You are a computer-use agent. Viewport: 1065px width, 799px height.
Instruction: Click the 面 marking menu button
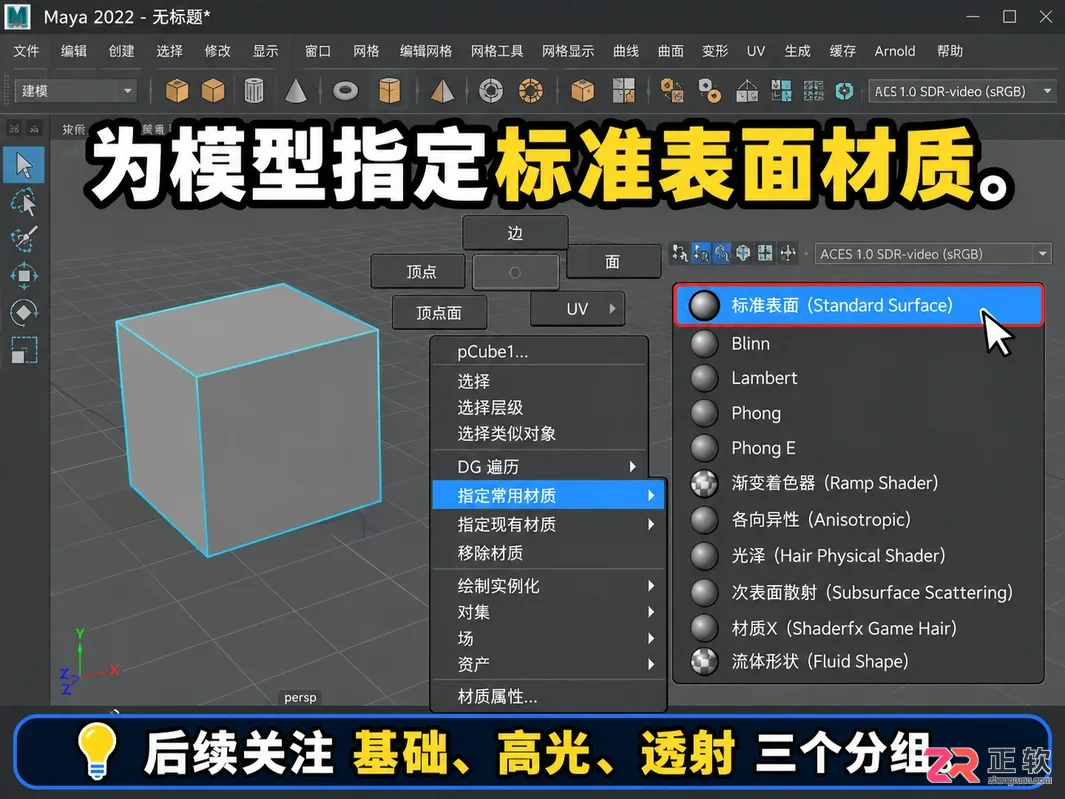pos(613,262)
